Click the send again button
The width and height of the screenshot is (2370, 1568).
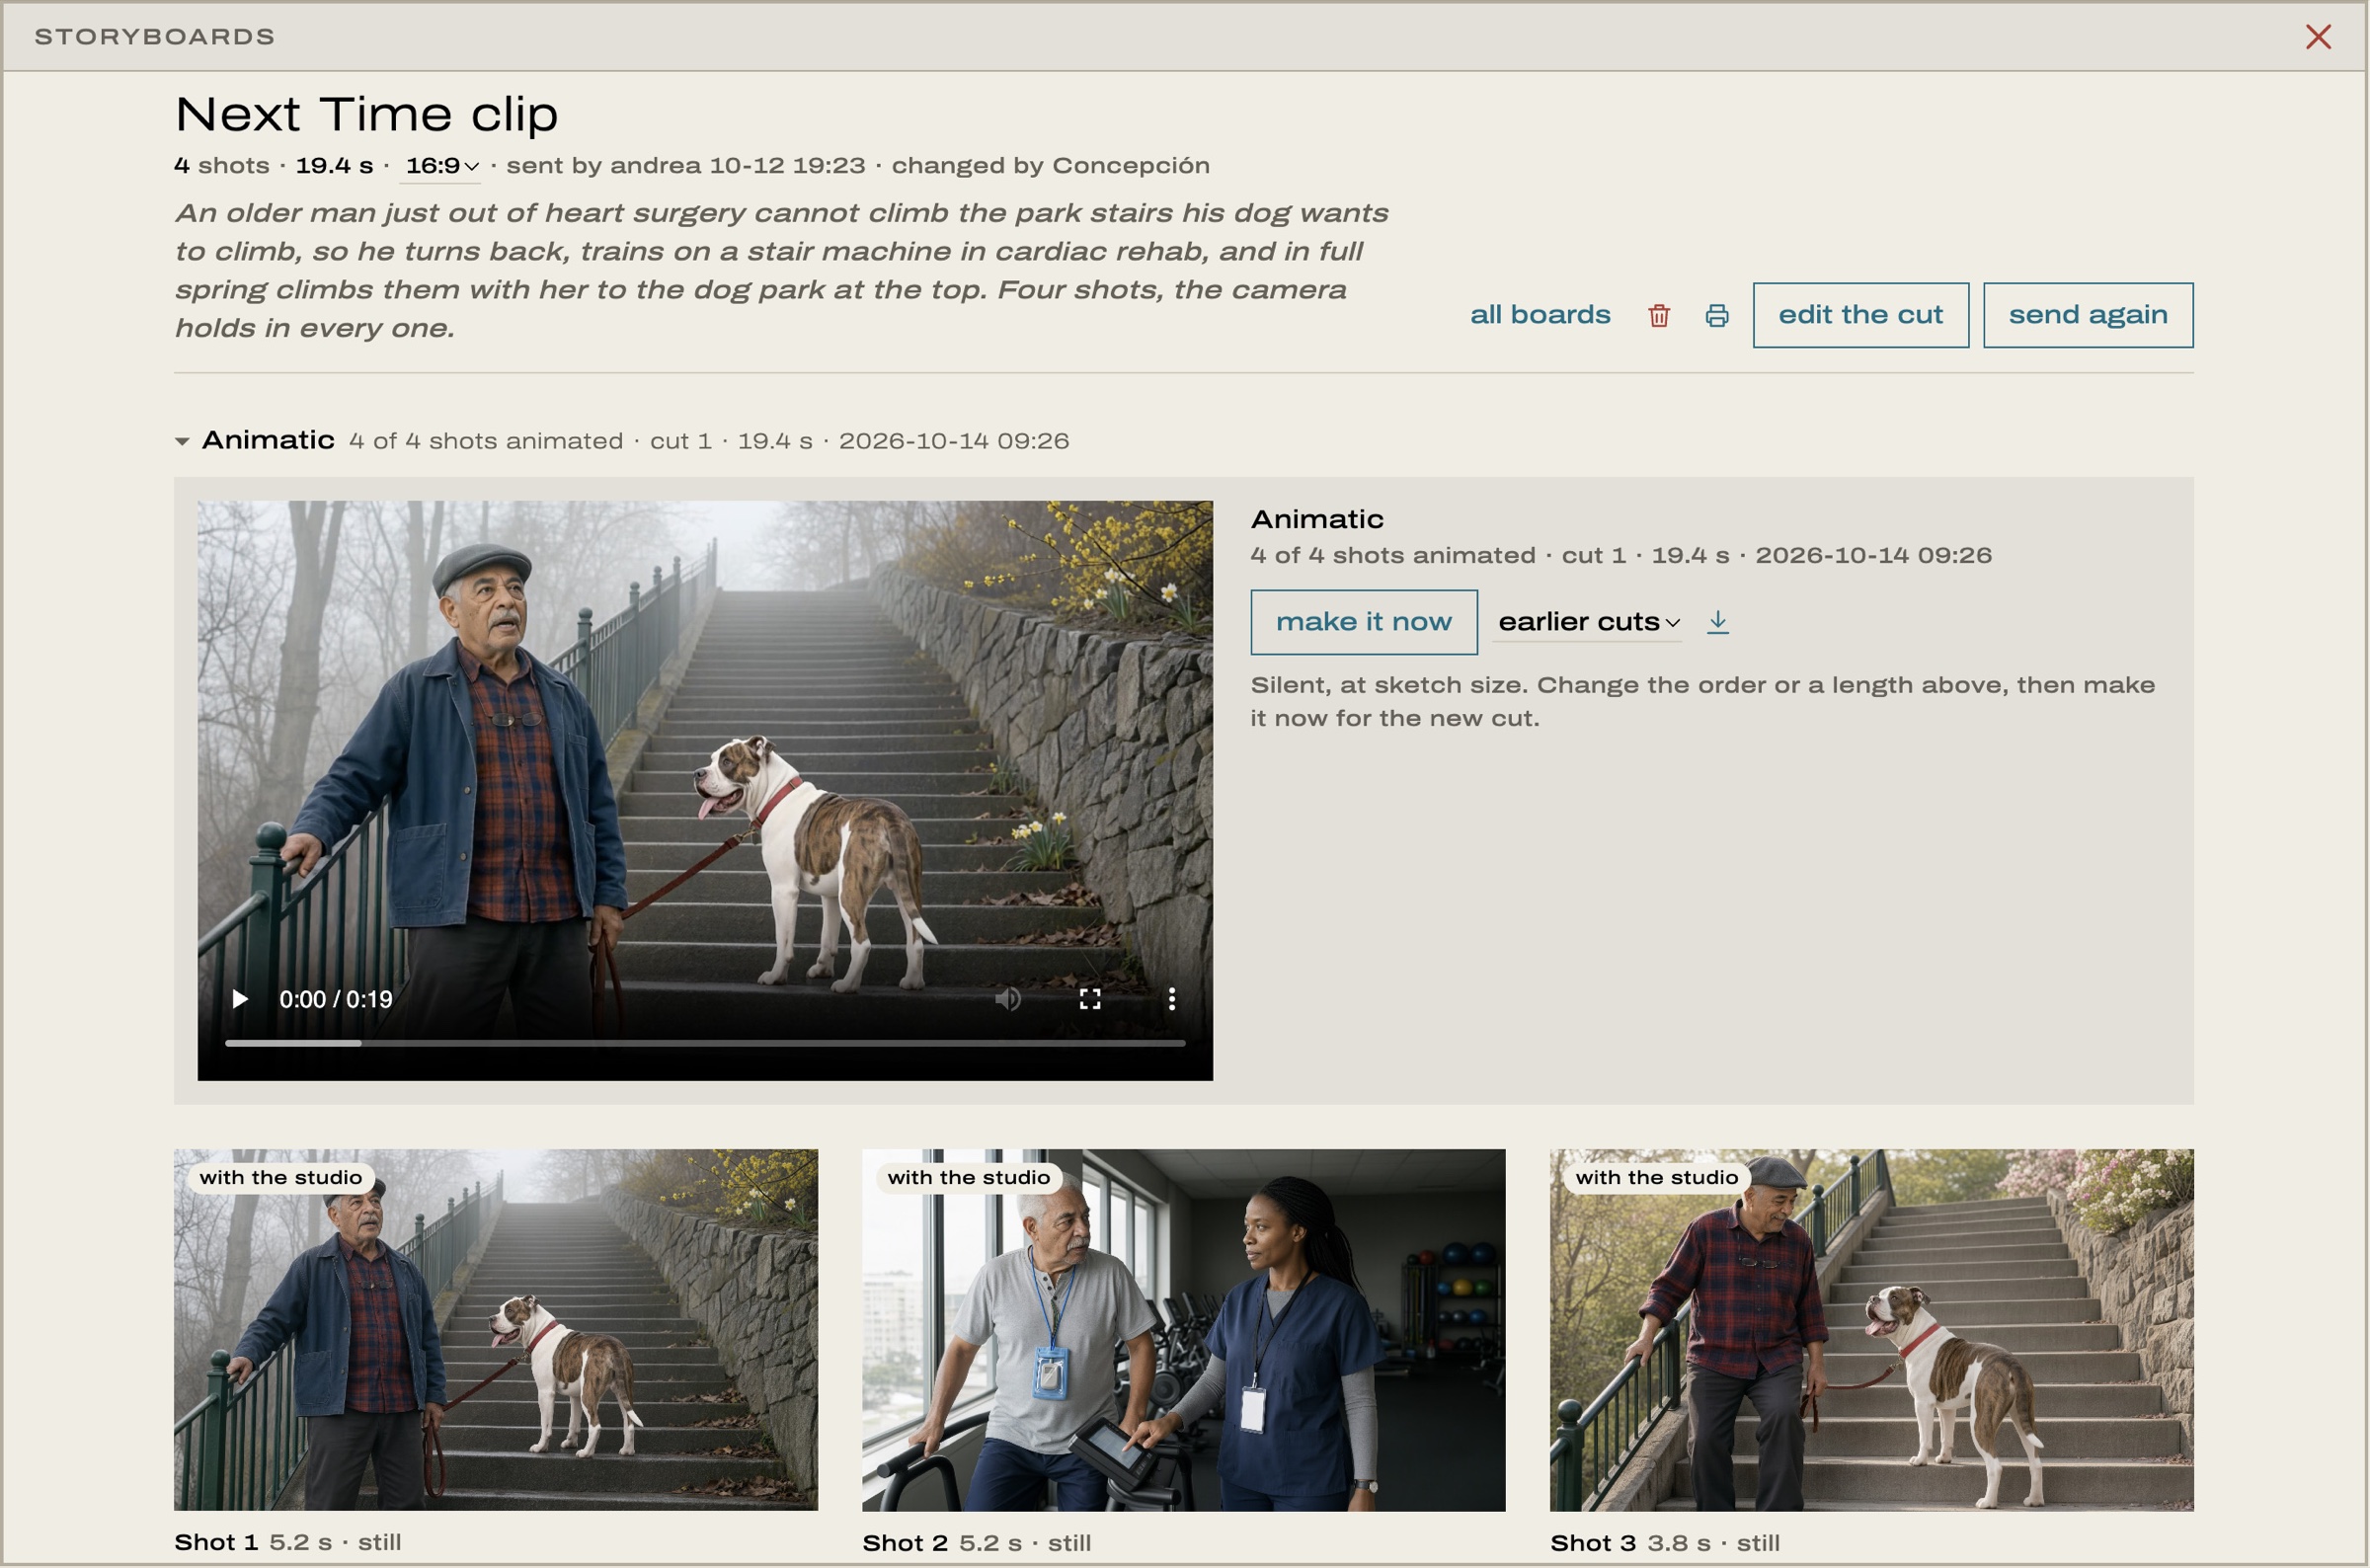pyautogui.click(x=2088, y=315)
